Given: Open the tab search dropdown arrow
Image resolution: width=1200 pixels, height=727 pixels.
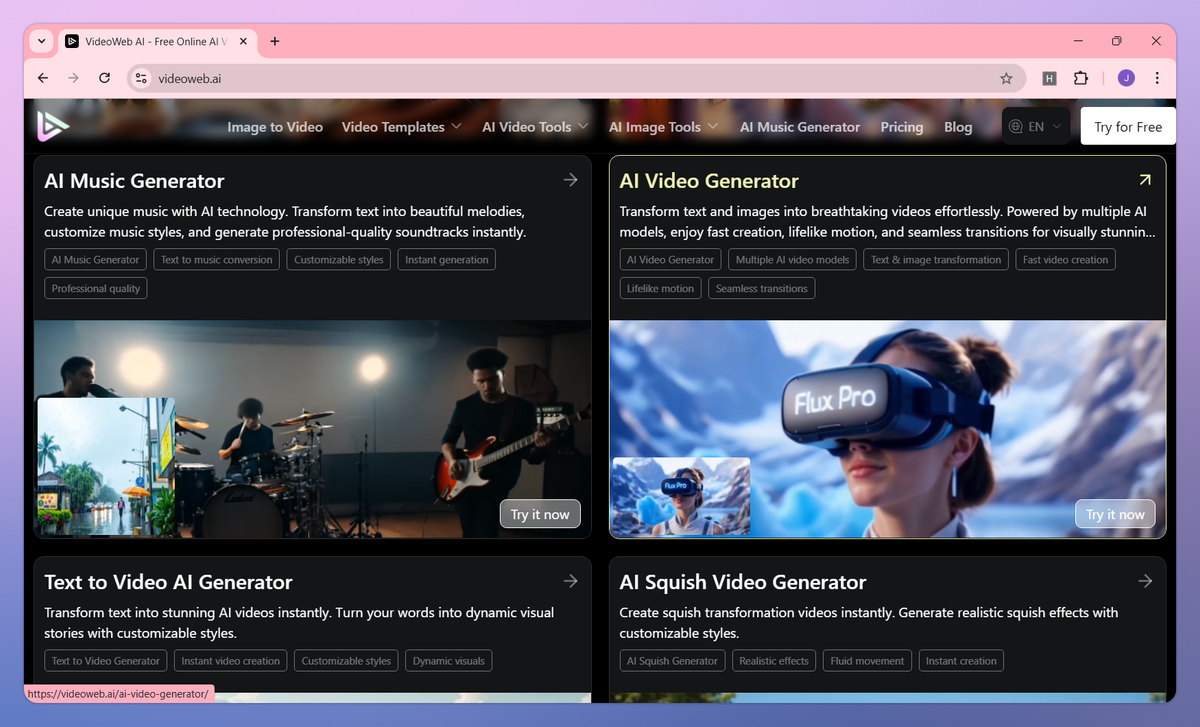Looking at the screenshot, I should (41, 41).
